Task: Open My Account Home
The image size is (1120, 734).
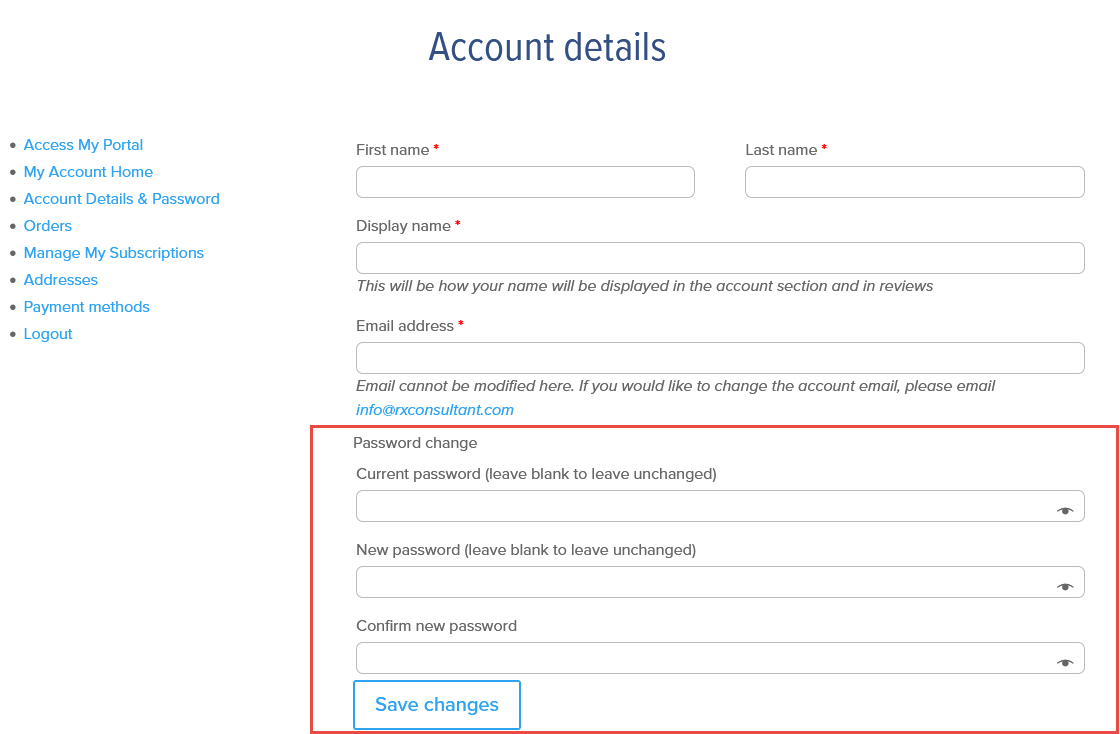Action: pyautogui.click(x=88, y=172)
